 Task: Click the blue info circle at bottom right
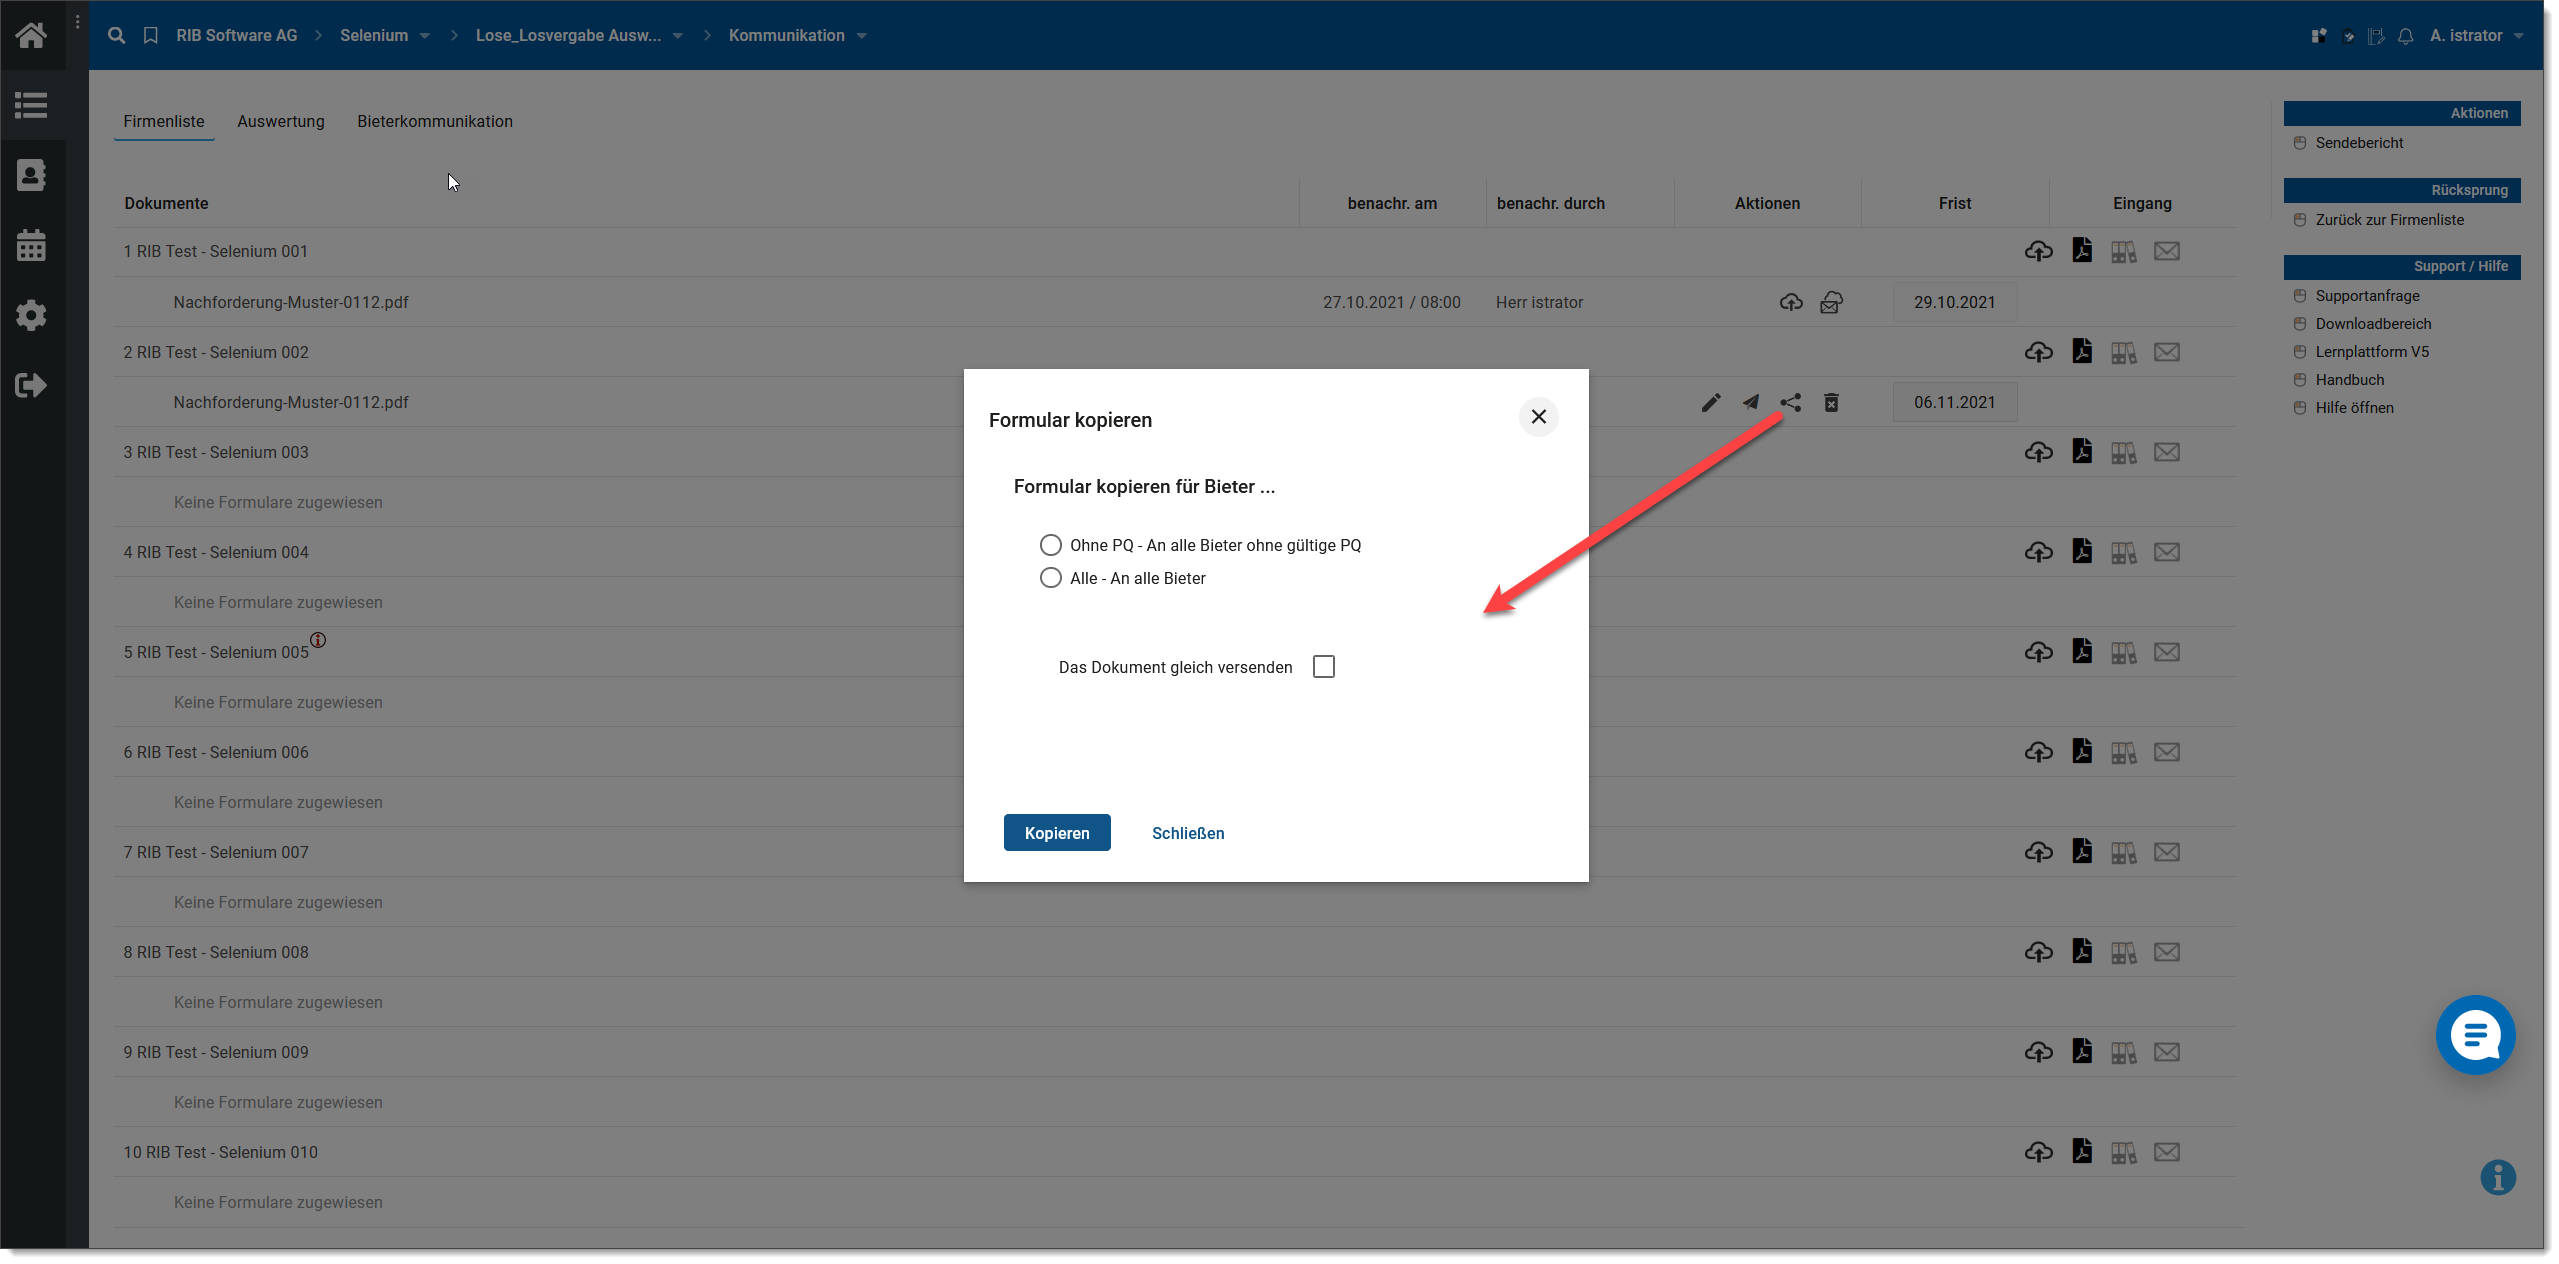click(2497, 1177)
